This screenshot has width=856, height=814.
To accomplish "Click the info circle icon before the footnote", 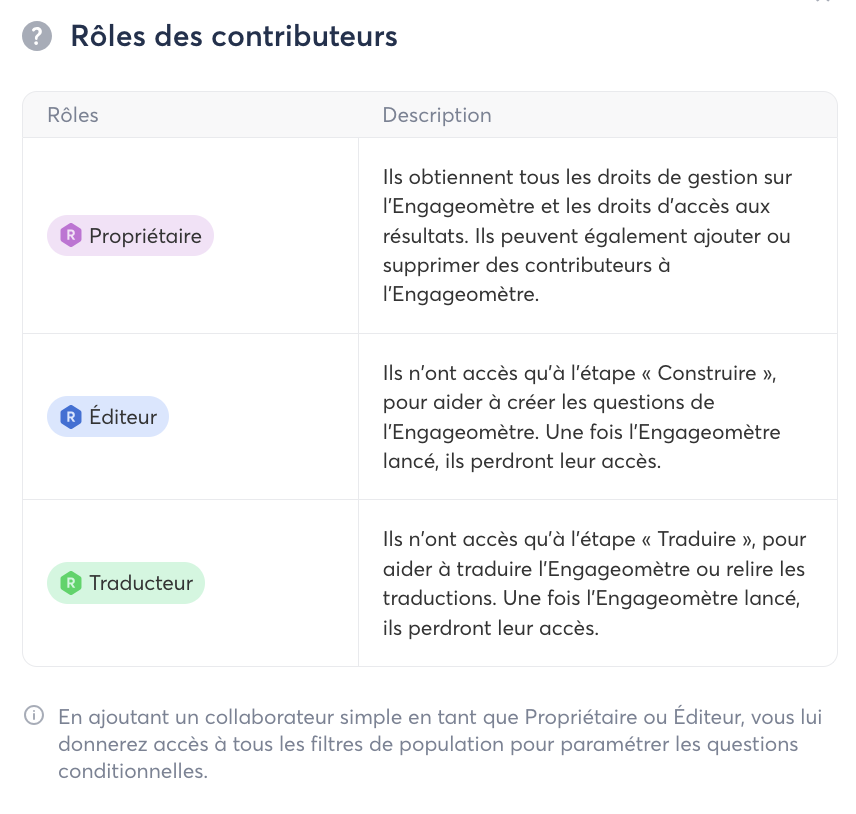I will pyautogui.click(x=35, y=716).
